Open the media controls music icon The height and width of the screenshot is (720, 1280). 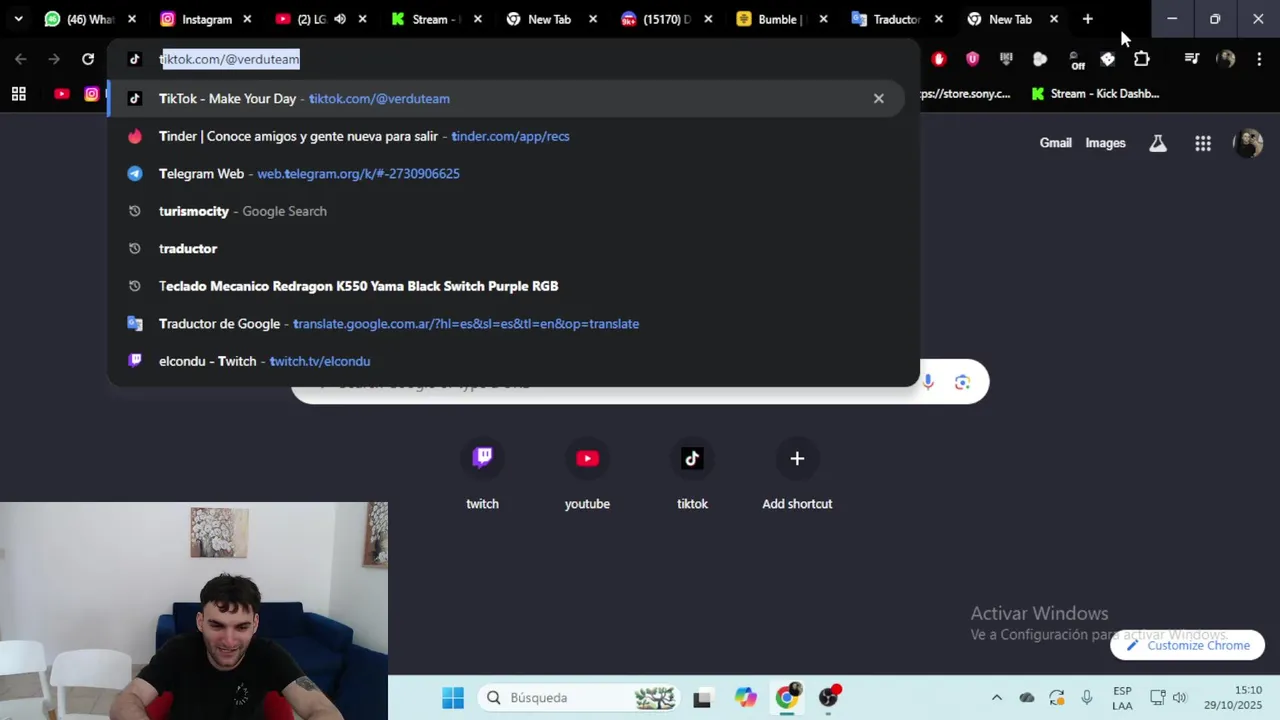click(x=1191, y=59)
